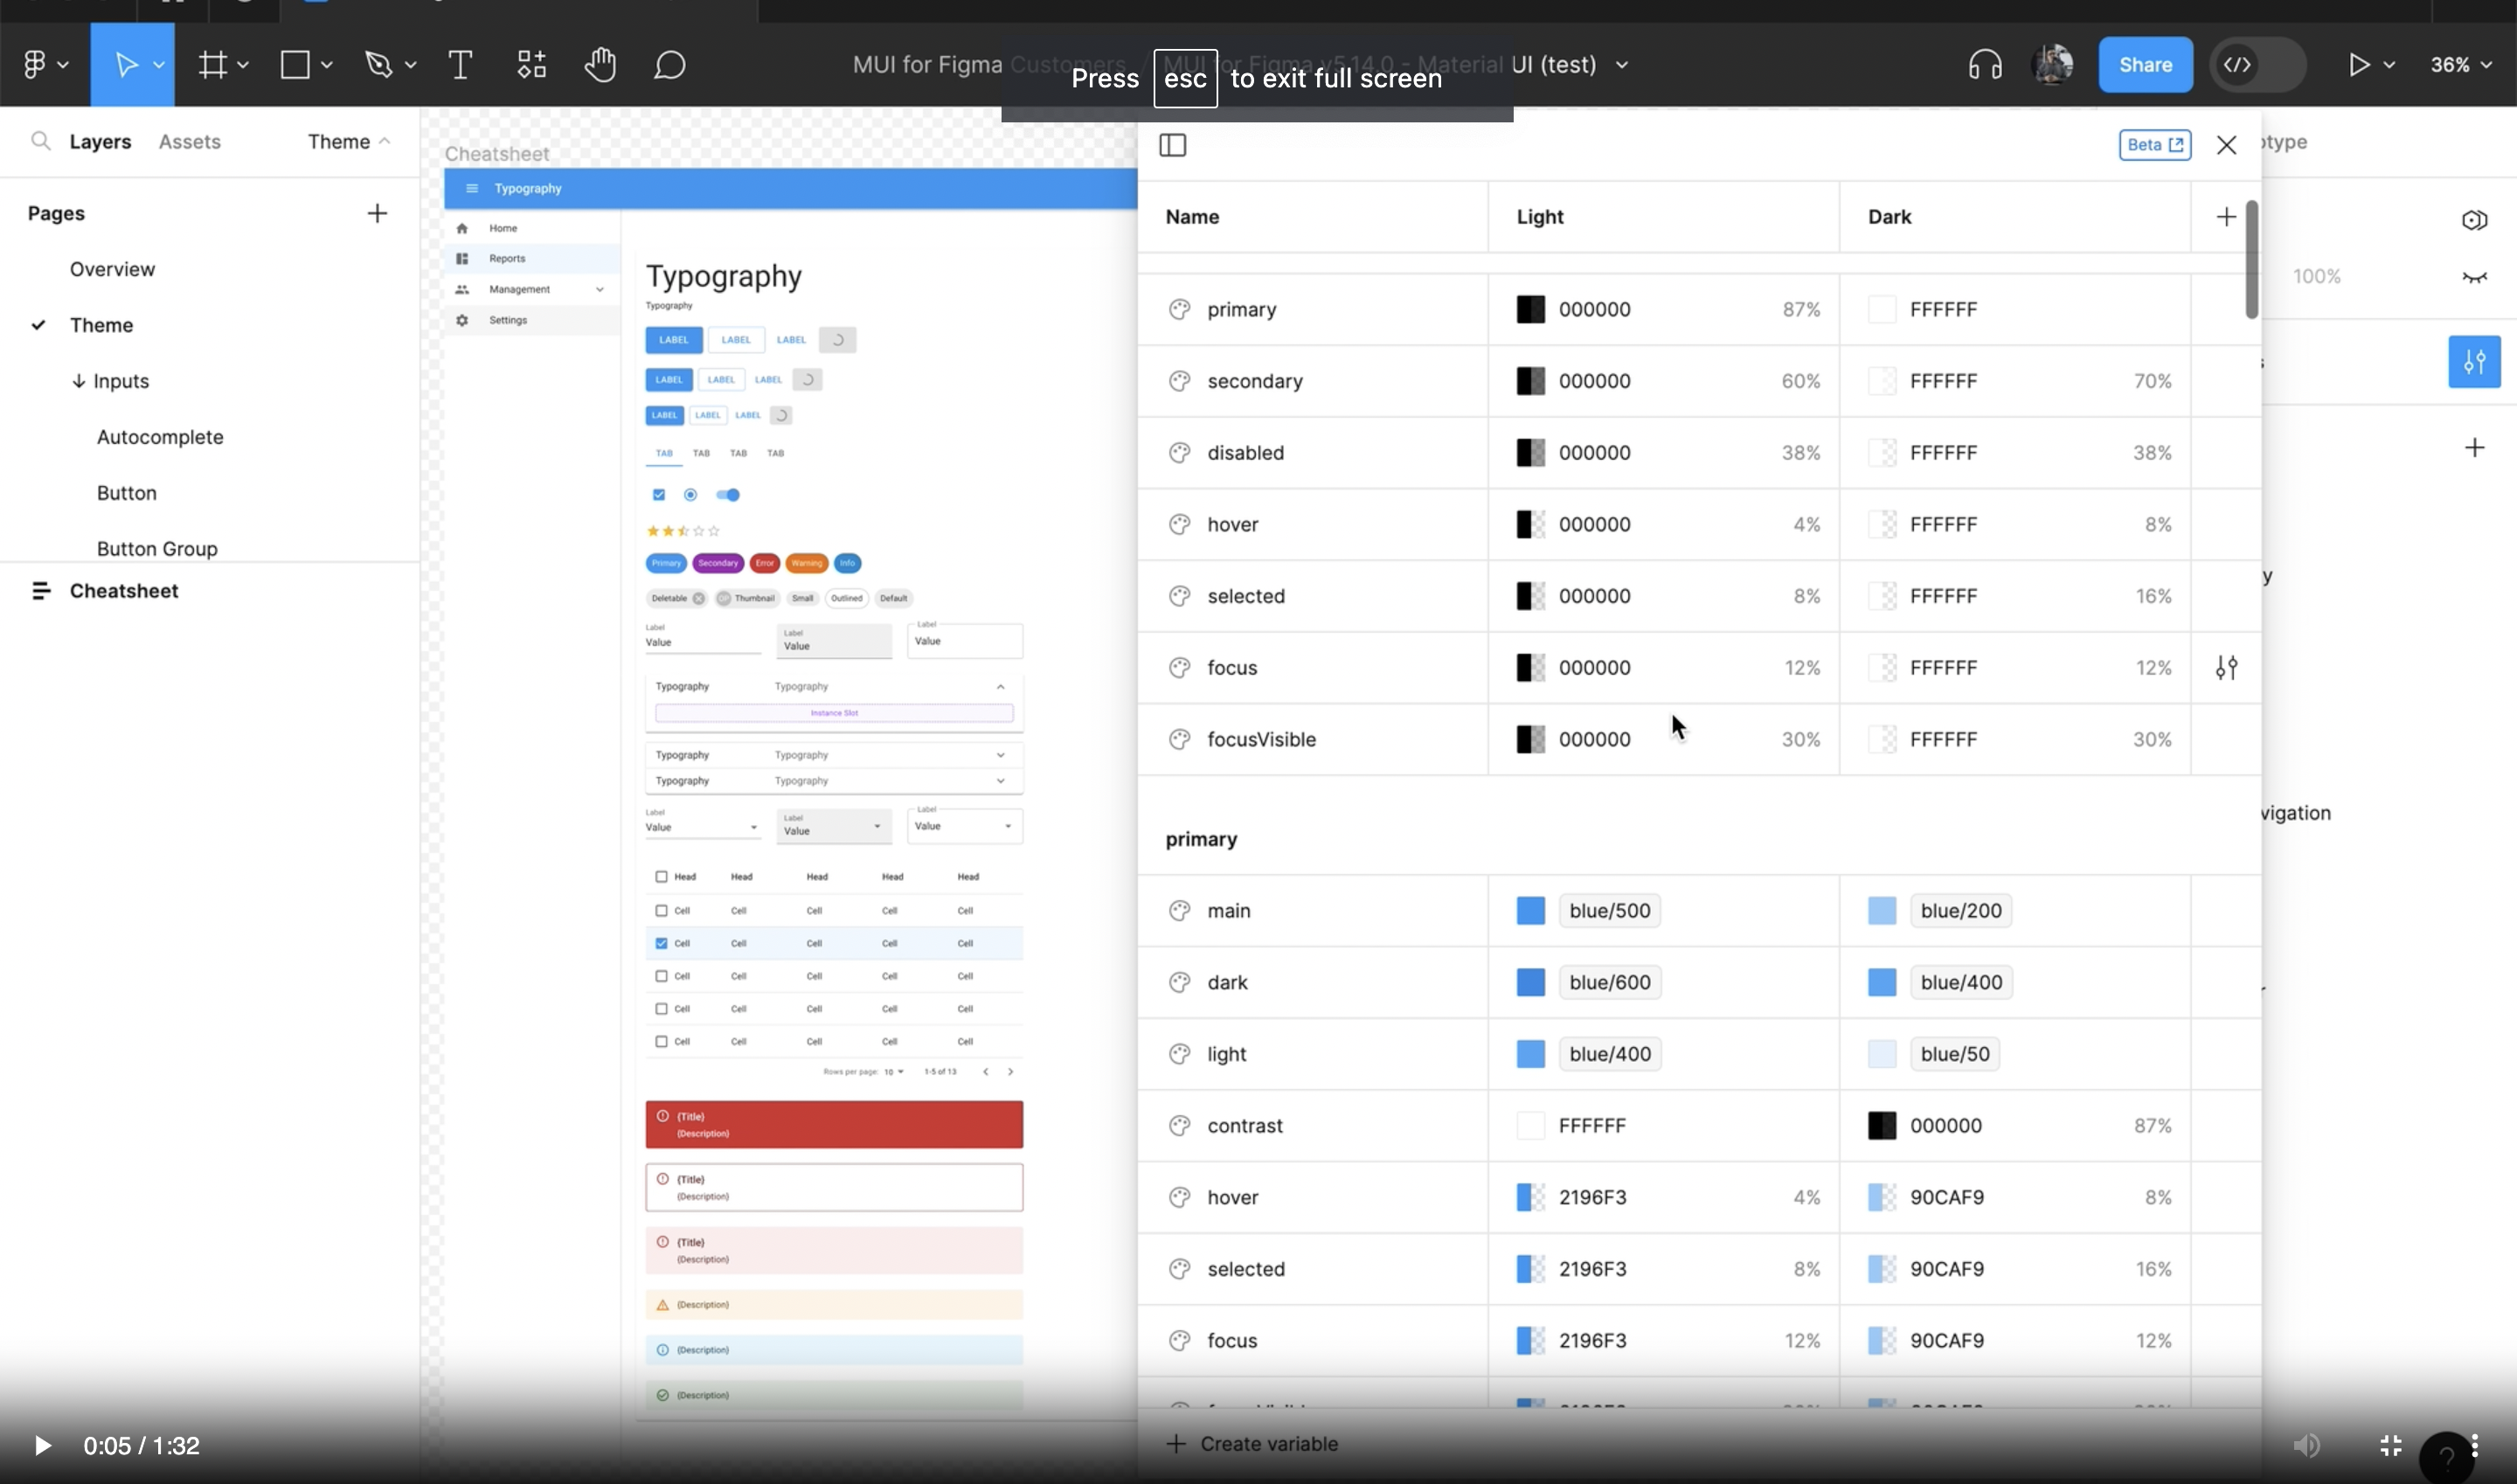Toggle the switch in the Cheatsheet preview
This screenshot has width=2517, height=1484.
tap(728, 494)
